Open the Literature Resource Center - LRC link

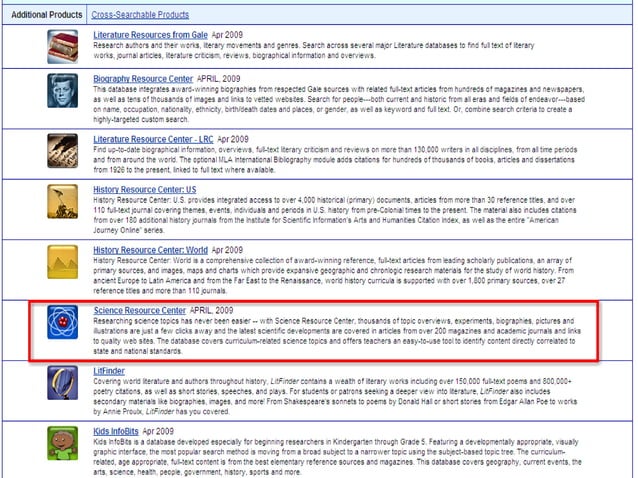pos(153,139)
